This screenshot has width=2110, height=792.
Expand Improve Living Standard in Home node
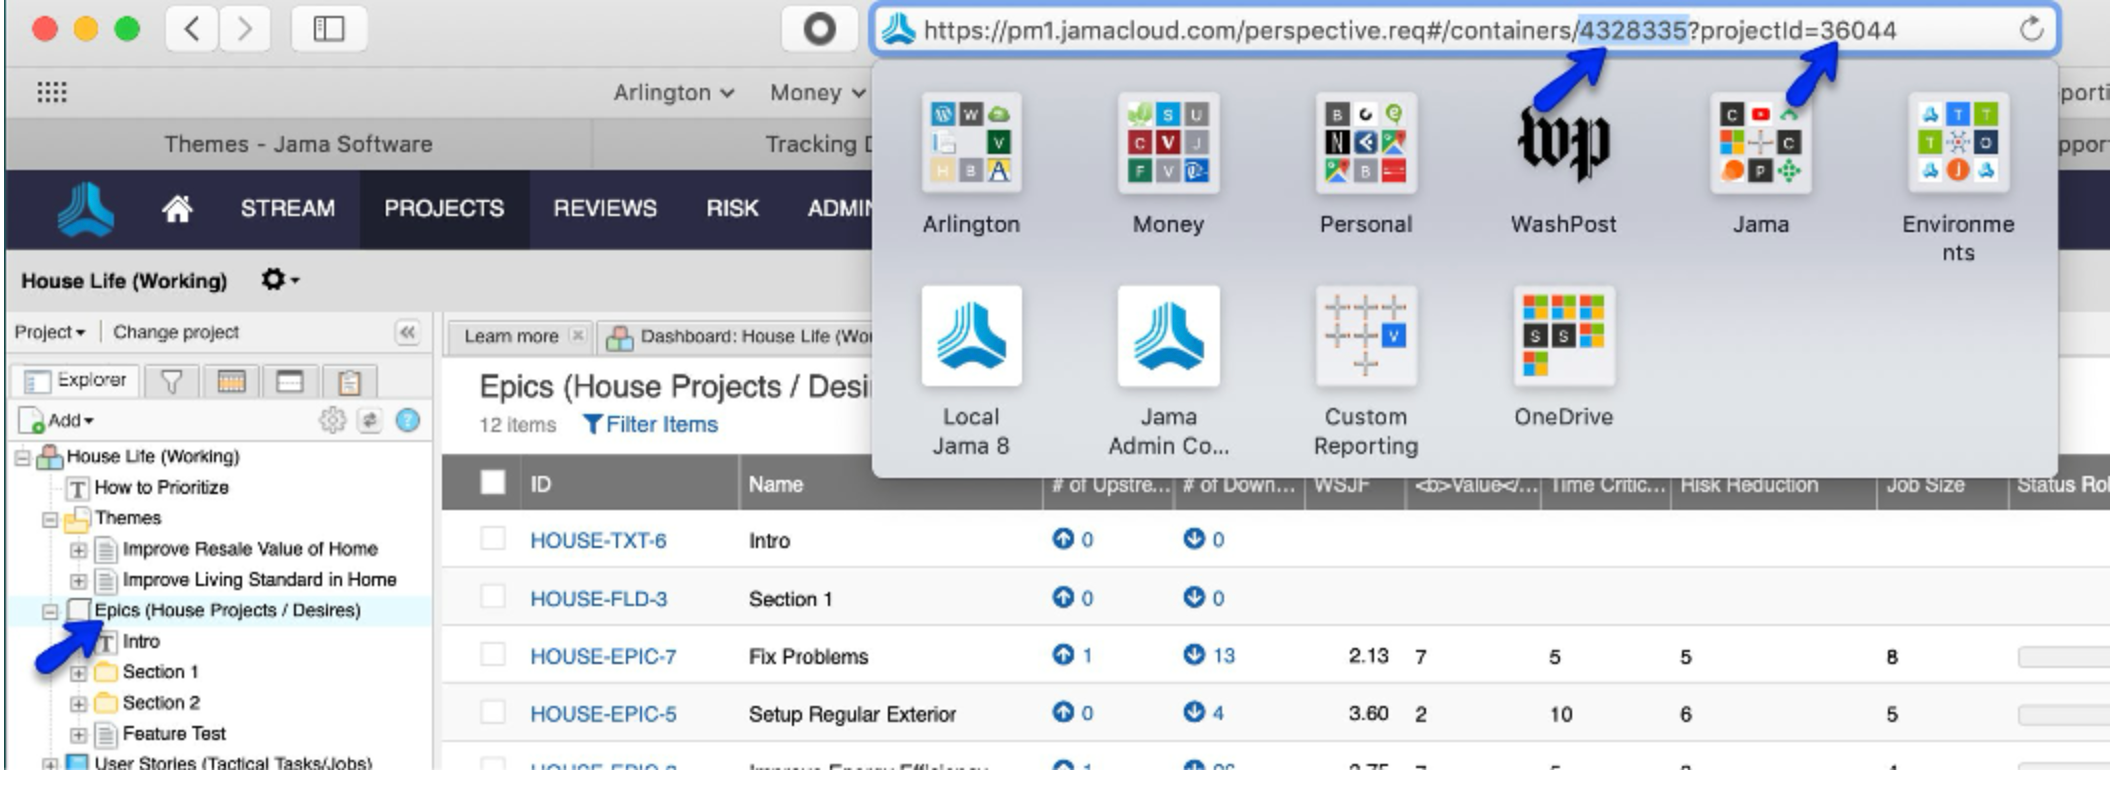(x=78, y=581)
